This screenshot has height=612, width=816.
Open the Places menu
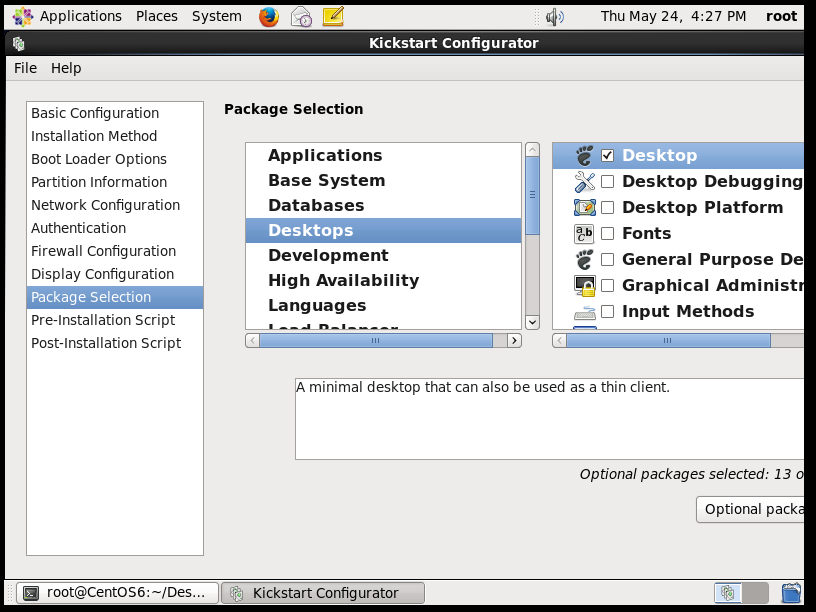157,16
